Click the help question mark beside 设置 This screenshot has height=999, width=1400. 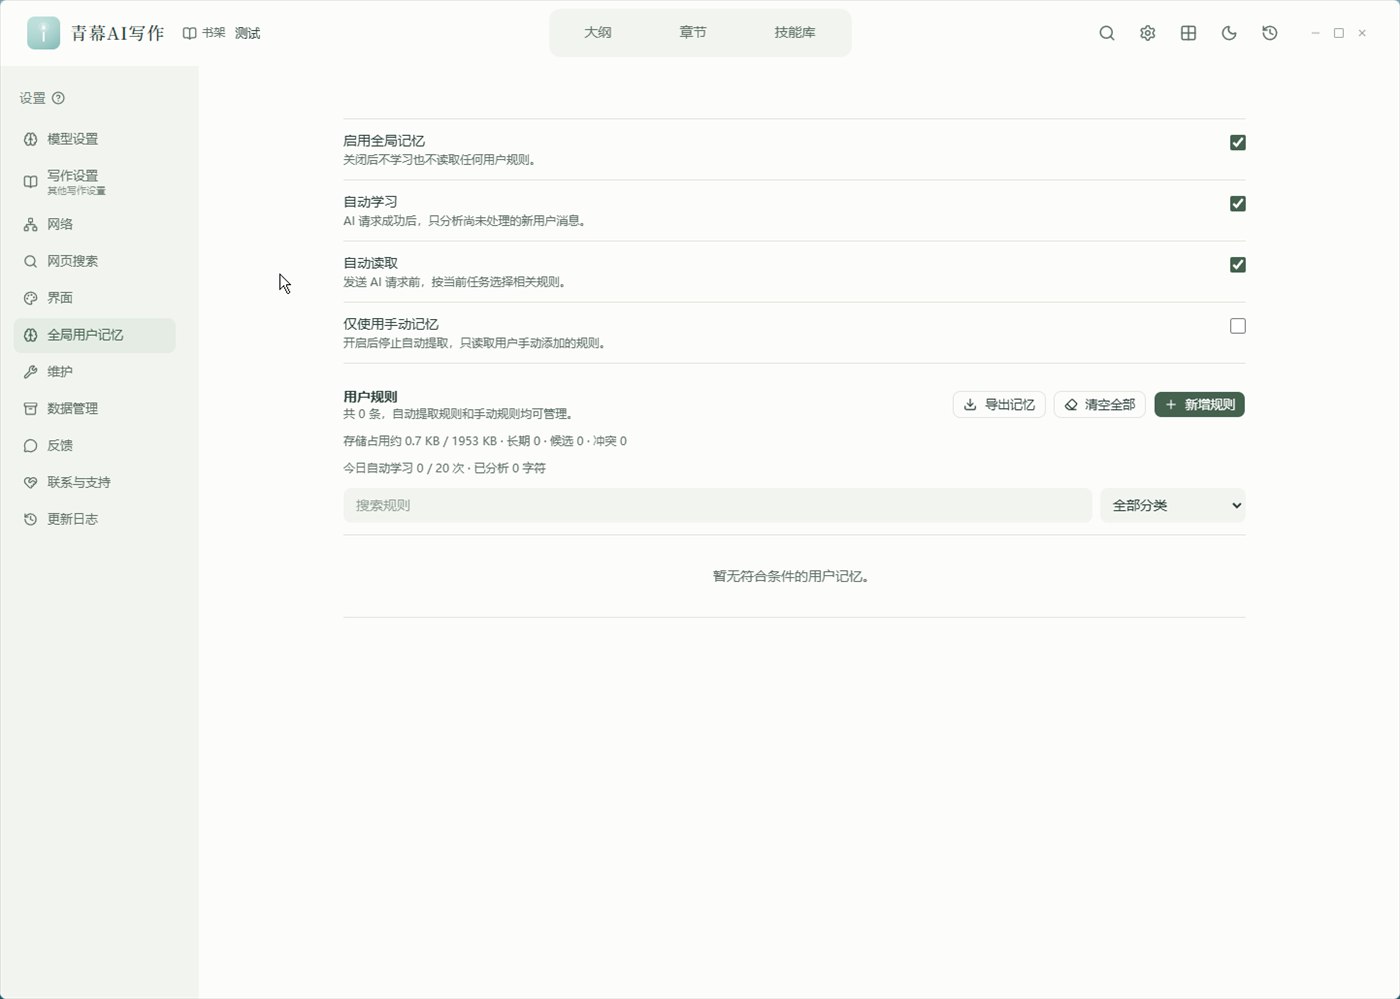coord(58,98)
